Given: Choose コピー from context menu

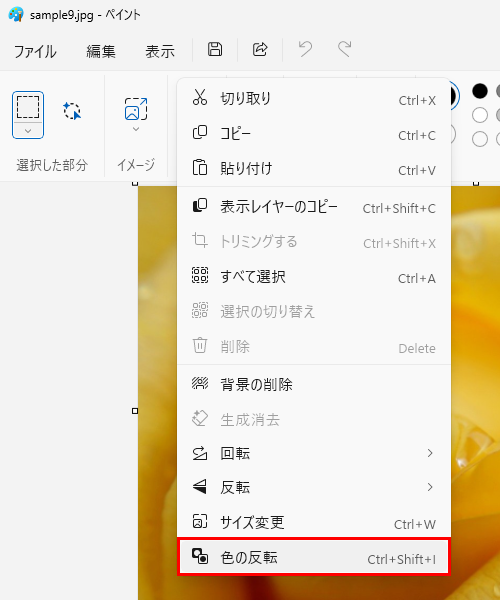Looking at the screenshot, I should pyautogui.click(x=314, y=134).
